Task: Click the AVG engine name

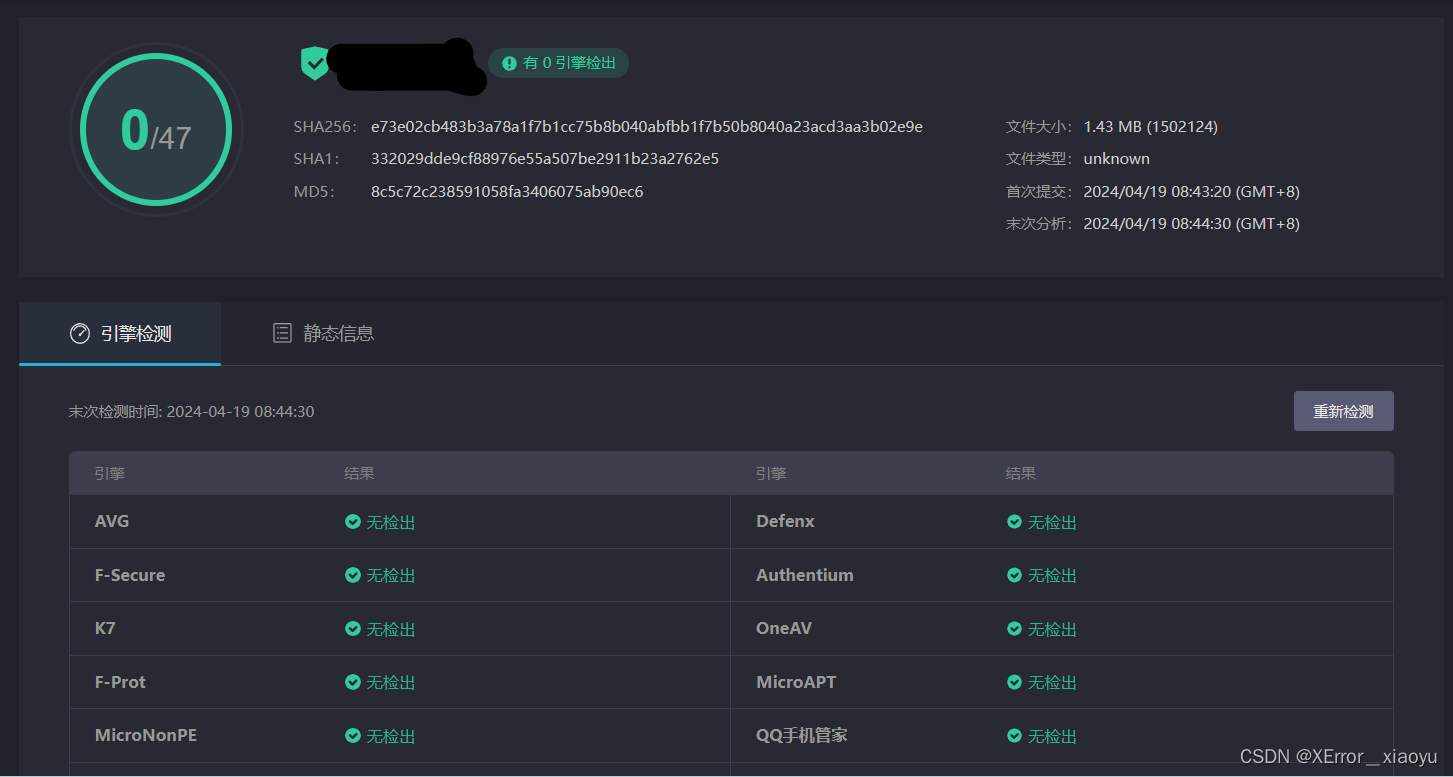Action: pos(112,521)
